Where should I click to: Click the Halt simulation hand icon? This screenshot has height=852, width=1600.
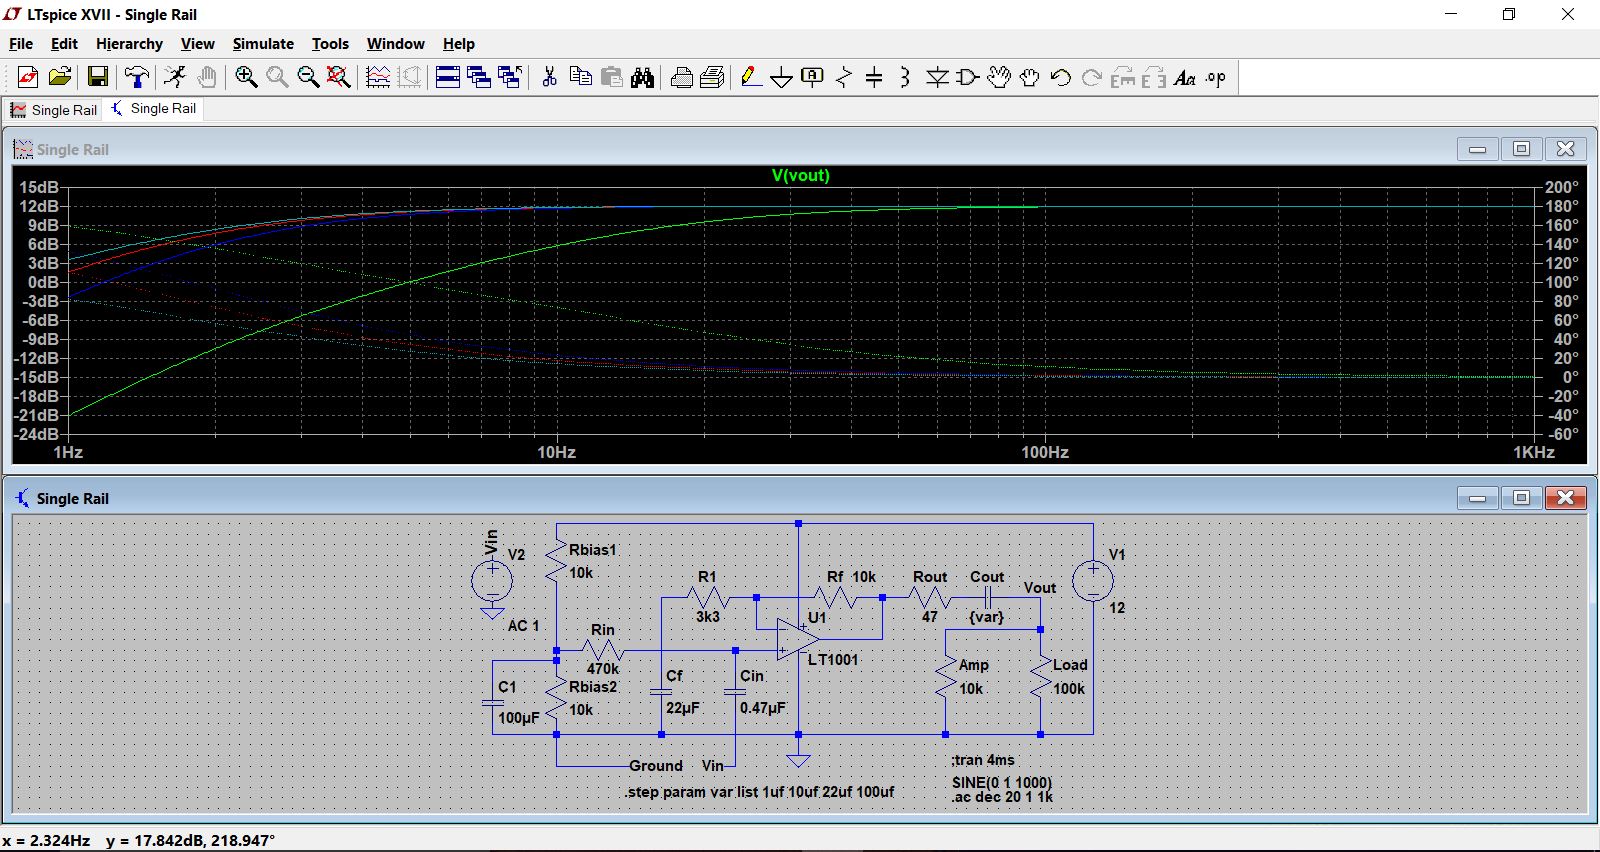(x=206, y=77)
